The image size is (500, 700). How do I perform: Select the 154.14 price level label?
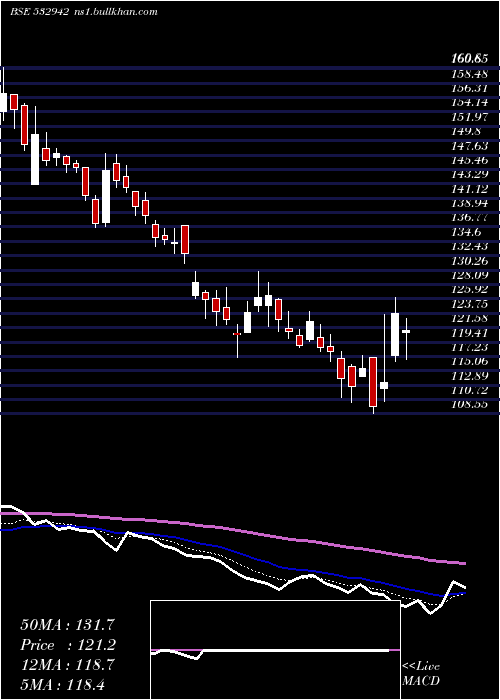[x=469, y=103]
